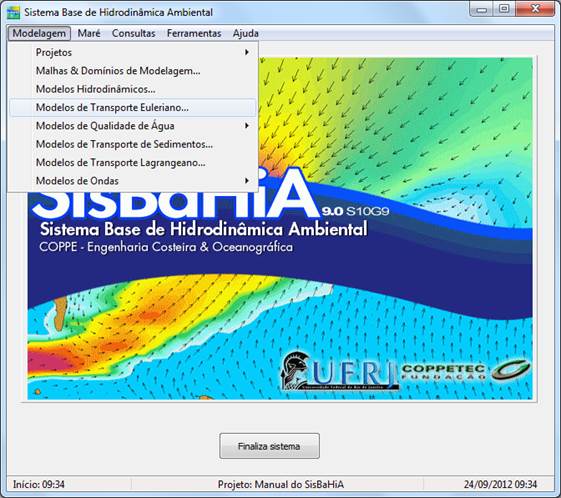Screen dimensions: 561x498
Task: Open the Ajuda menu
Action: point(245,33)
